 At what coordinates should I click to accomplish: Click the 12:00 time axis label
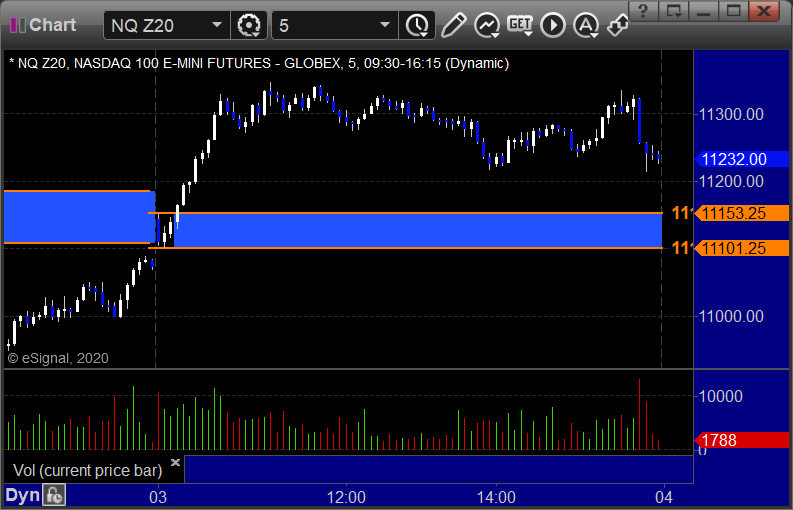coord(346,497)
